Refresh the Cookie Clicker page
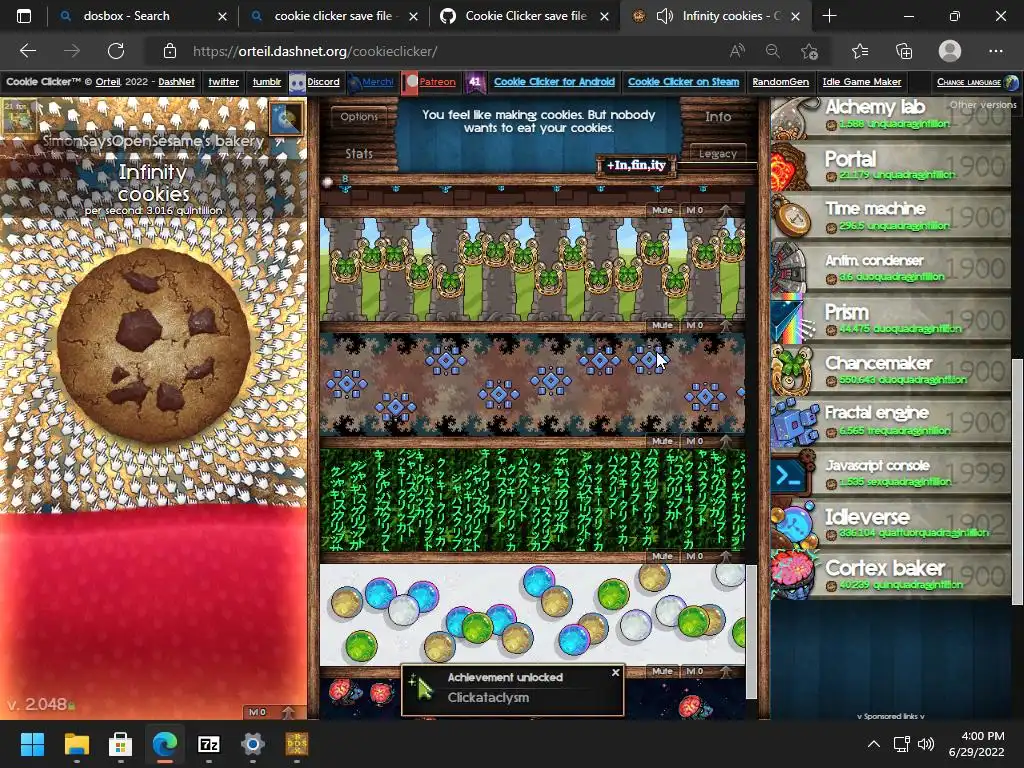This screenshot has height=768, width=1024. (x=116, y=51)
